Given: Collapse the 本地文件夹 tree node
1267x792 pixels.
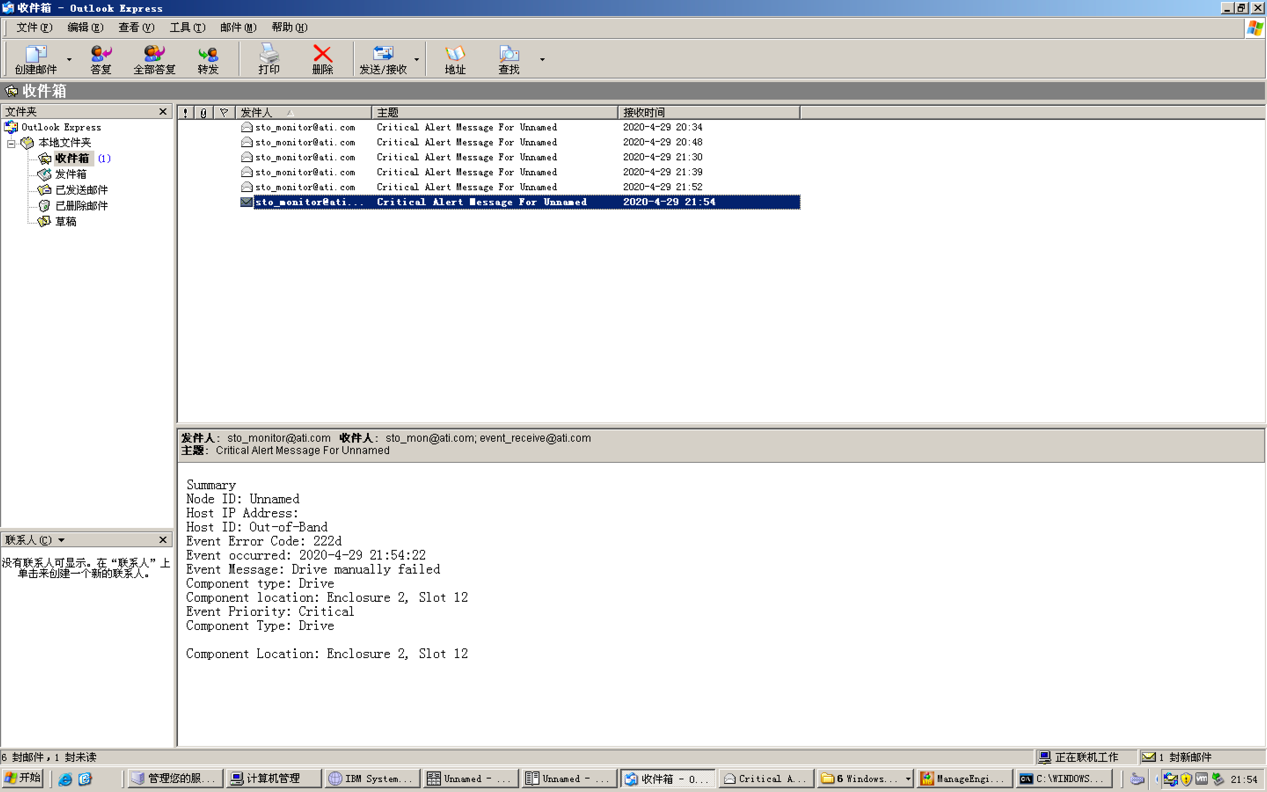Looking at the screenshot, I should [x=11, y=143].
